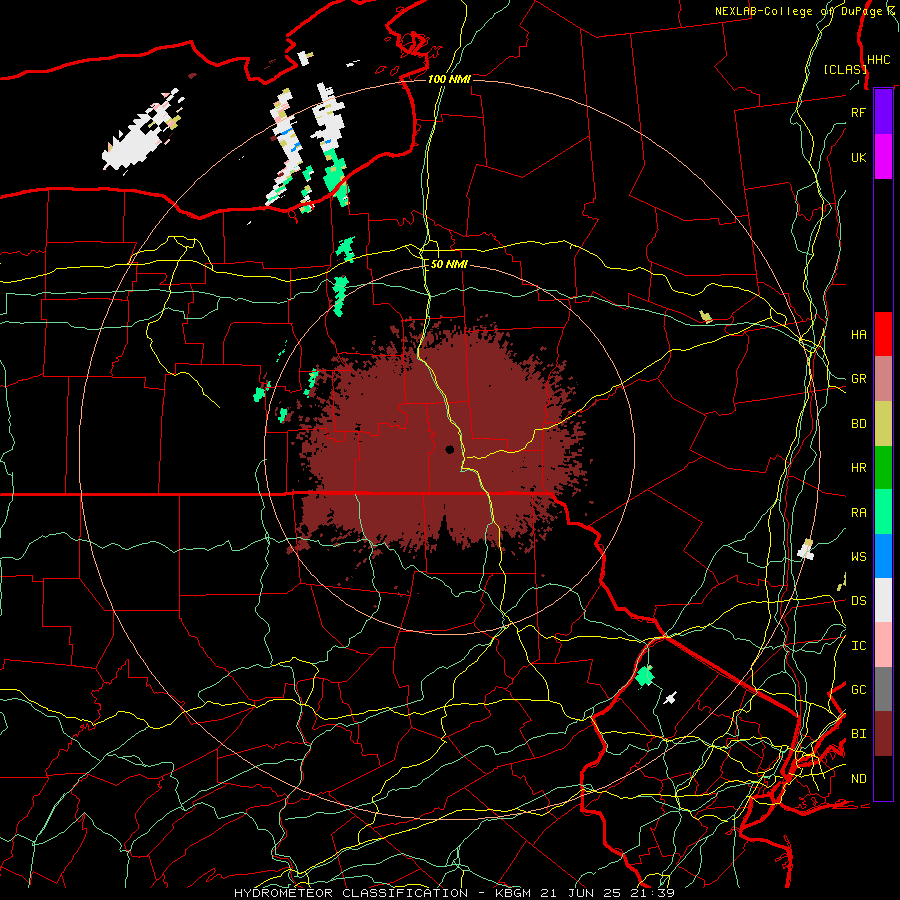Click the GR legend label
Viewport: 900px width, 900px height.
(x=858, y=379)
